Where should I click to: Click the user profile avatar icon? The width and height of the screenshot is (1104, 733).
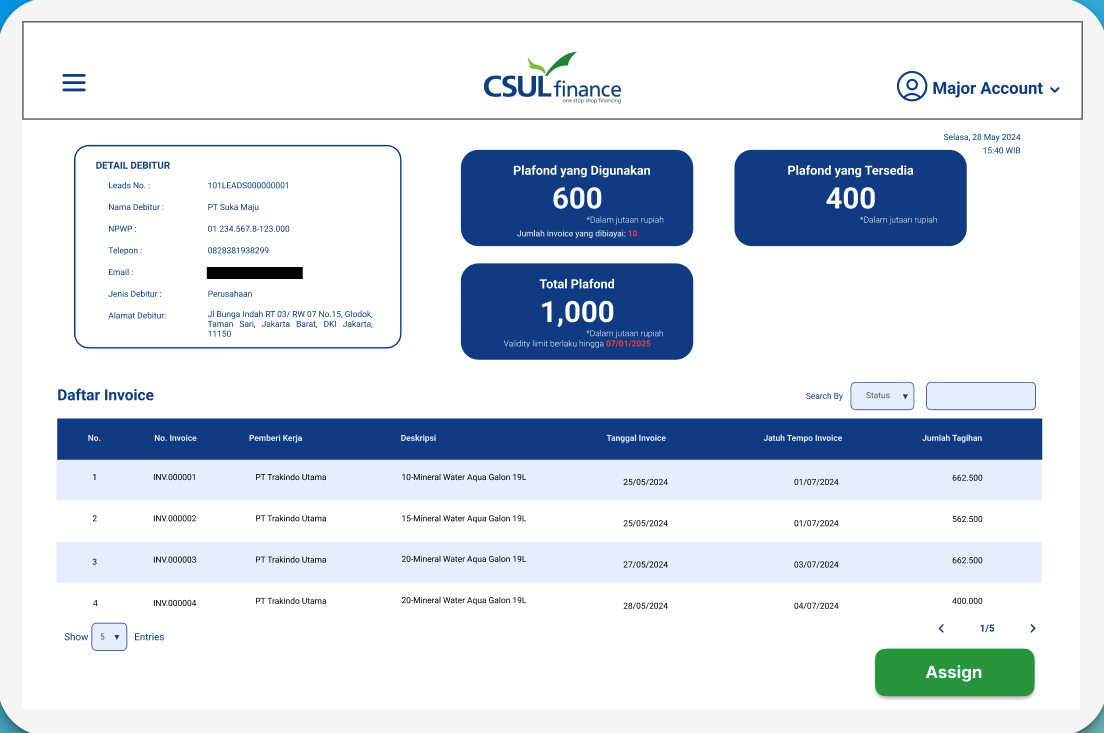coord(911,87)
